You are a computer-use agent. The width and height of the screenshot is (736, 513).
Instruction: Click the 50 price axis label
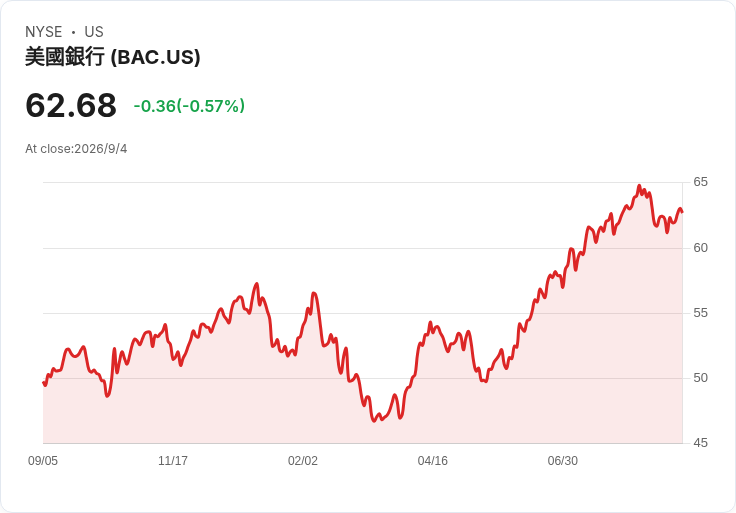click(700, 378)
